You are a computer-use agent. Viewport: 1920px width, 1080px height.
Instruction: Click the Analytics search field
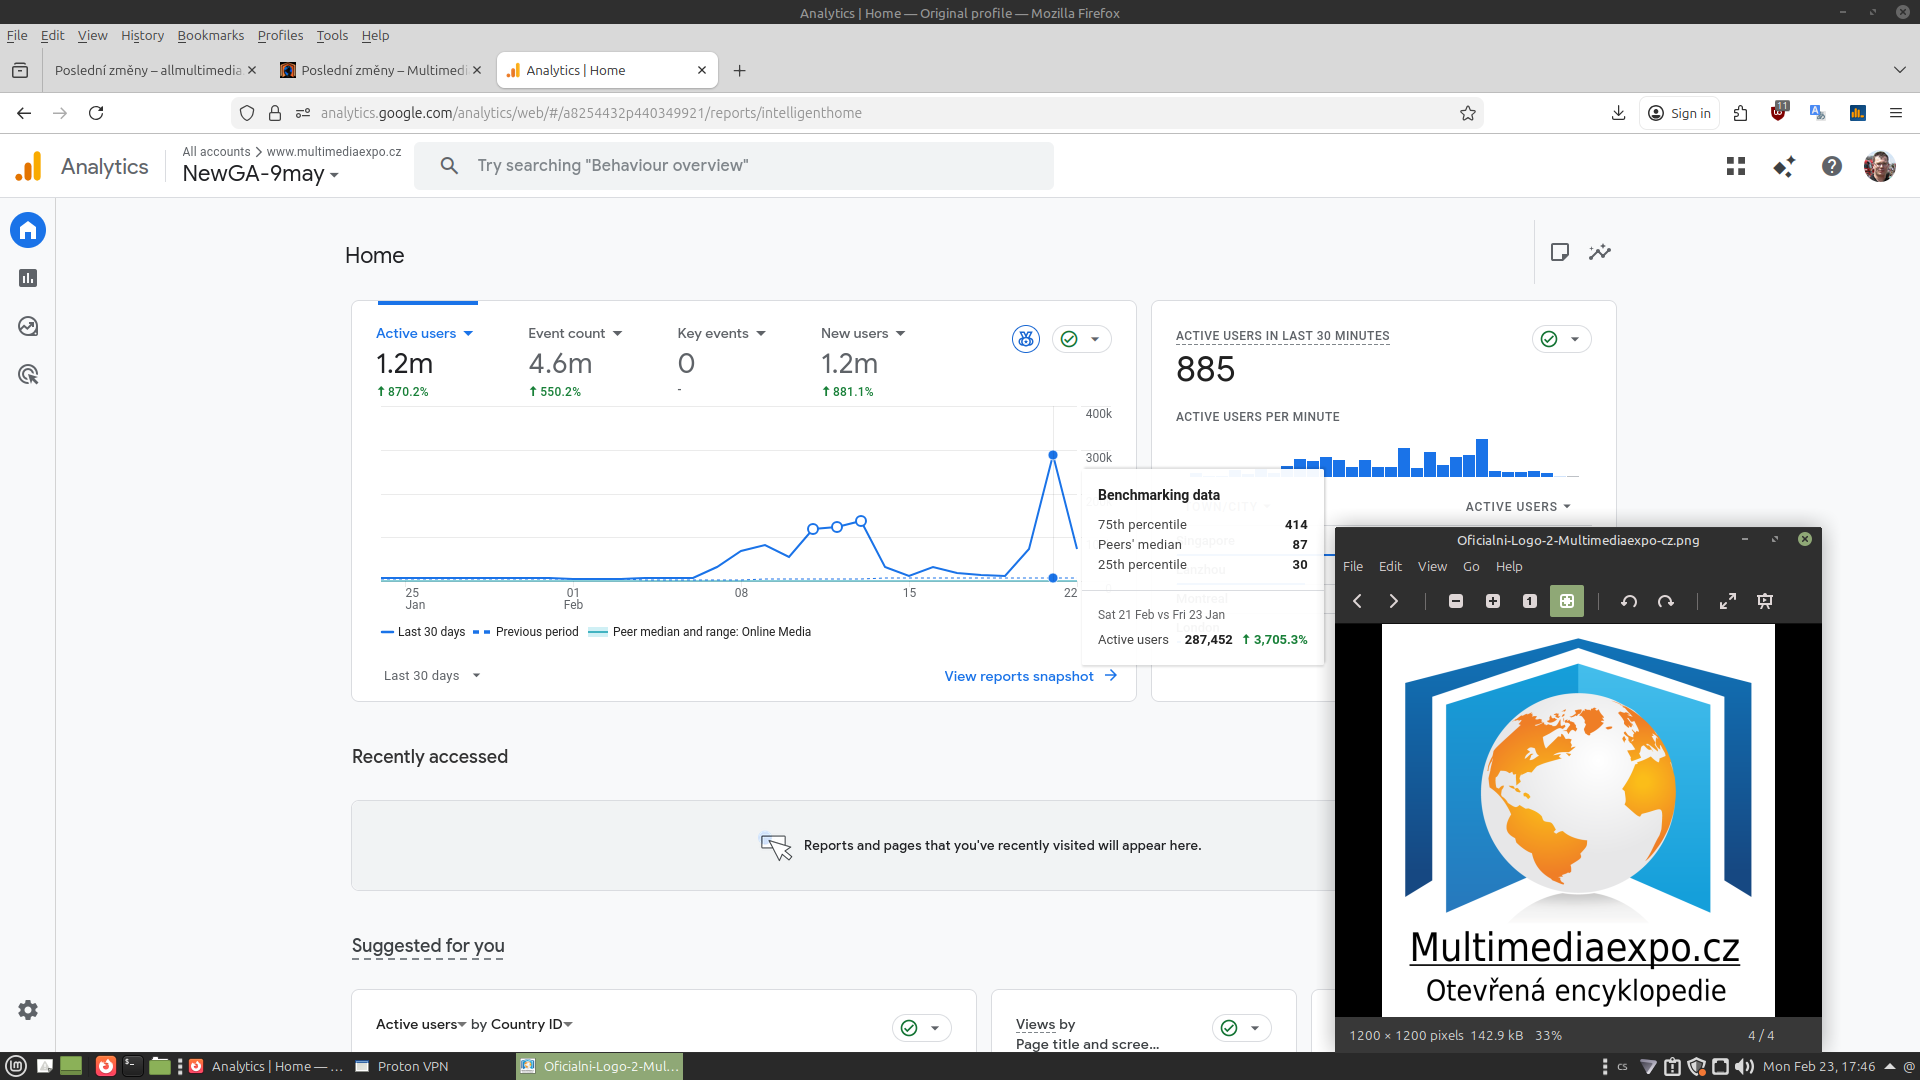click(735, 166)
